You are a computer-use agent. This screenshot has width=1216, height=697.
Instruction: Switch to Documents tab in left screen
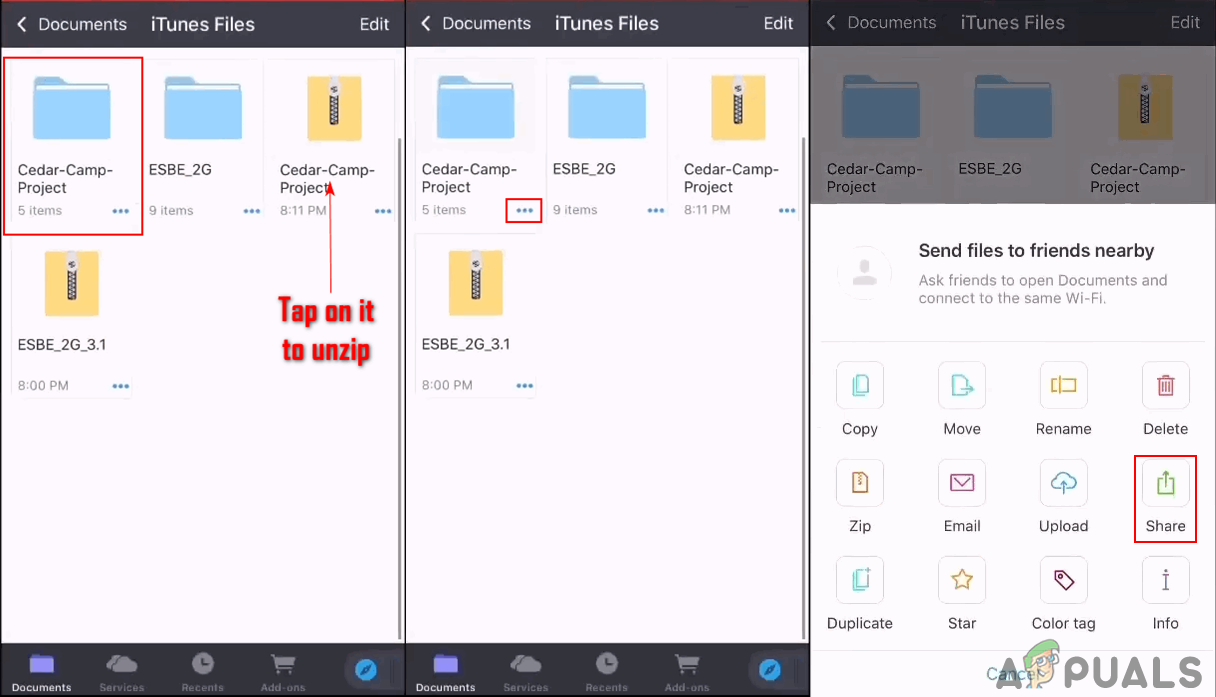click(42, 671)
